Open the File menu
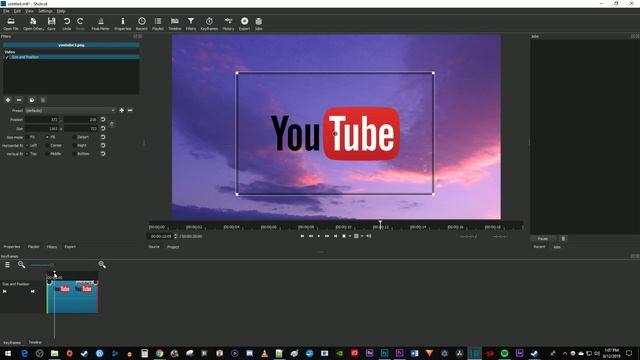Screen dimensions: 640x360 tap(7, 11)
